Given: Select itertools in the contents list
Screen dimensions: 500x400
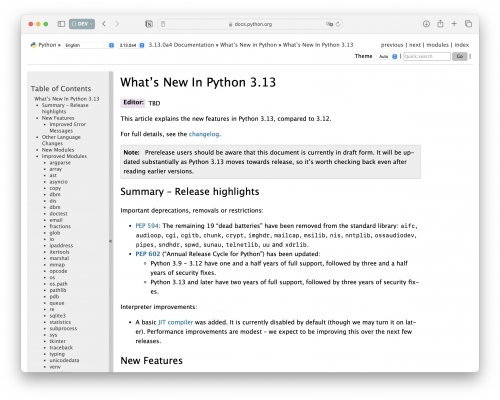Looking at the screenshot, I should pyautogui.click(x=59, y=252).
